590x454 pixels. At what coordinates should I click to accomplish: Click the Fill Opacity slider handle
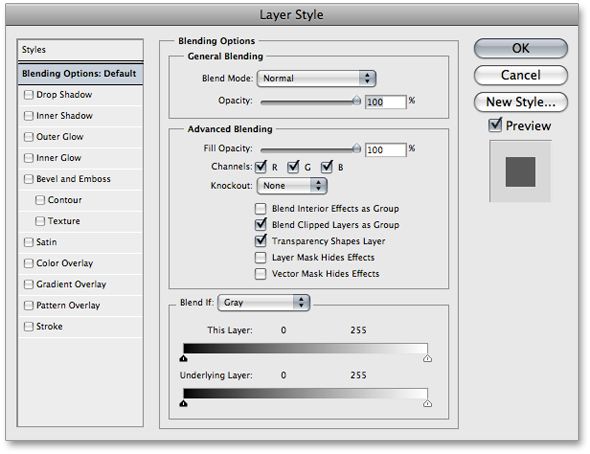point(356,149)
